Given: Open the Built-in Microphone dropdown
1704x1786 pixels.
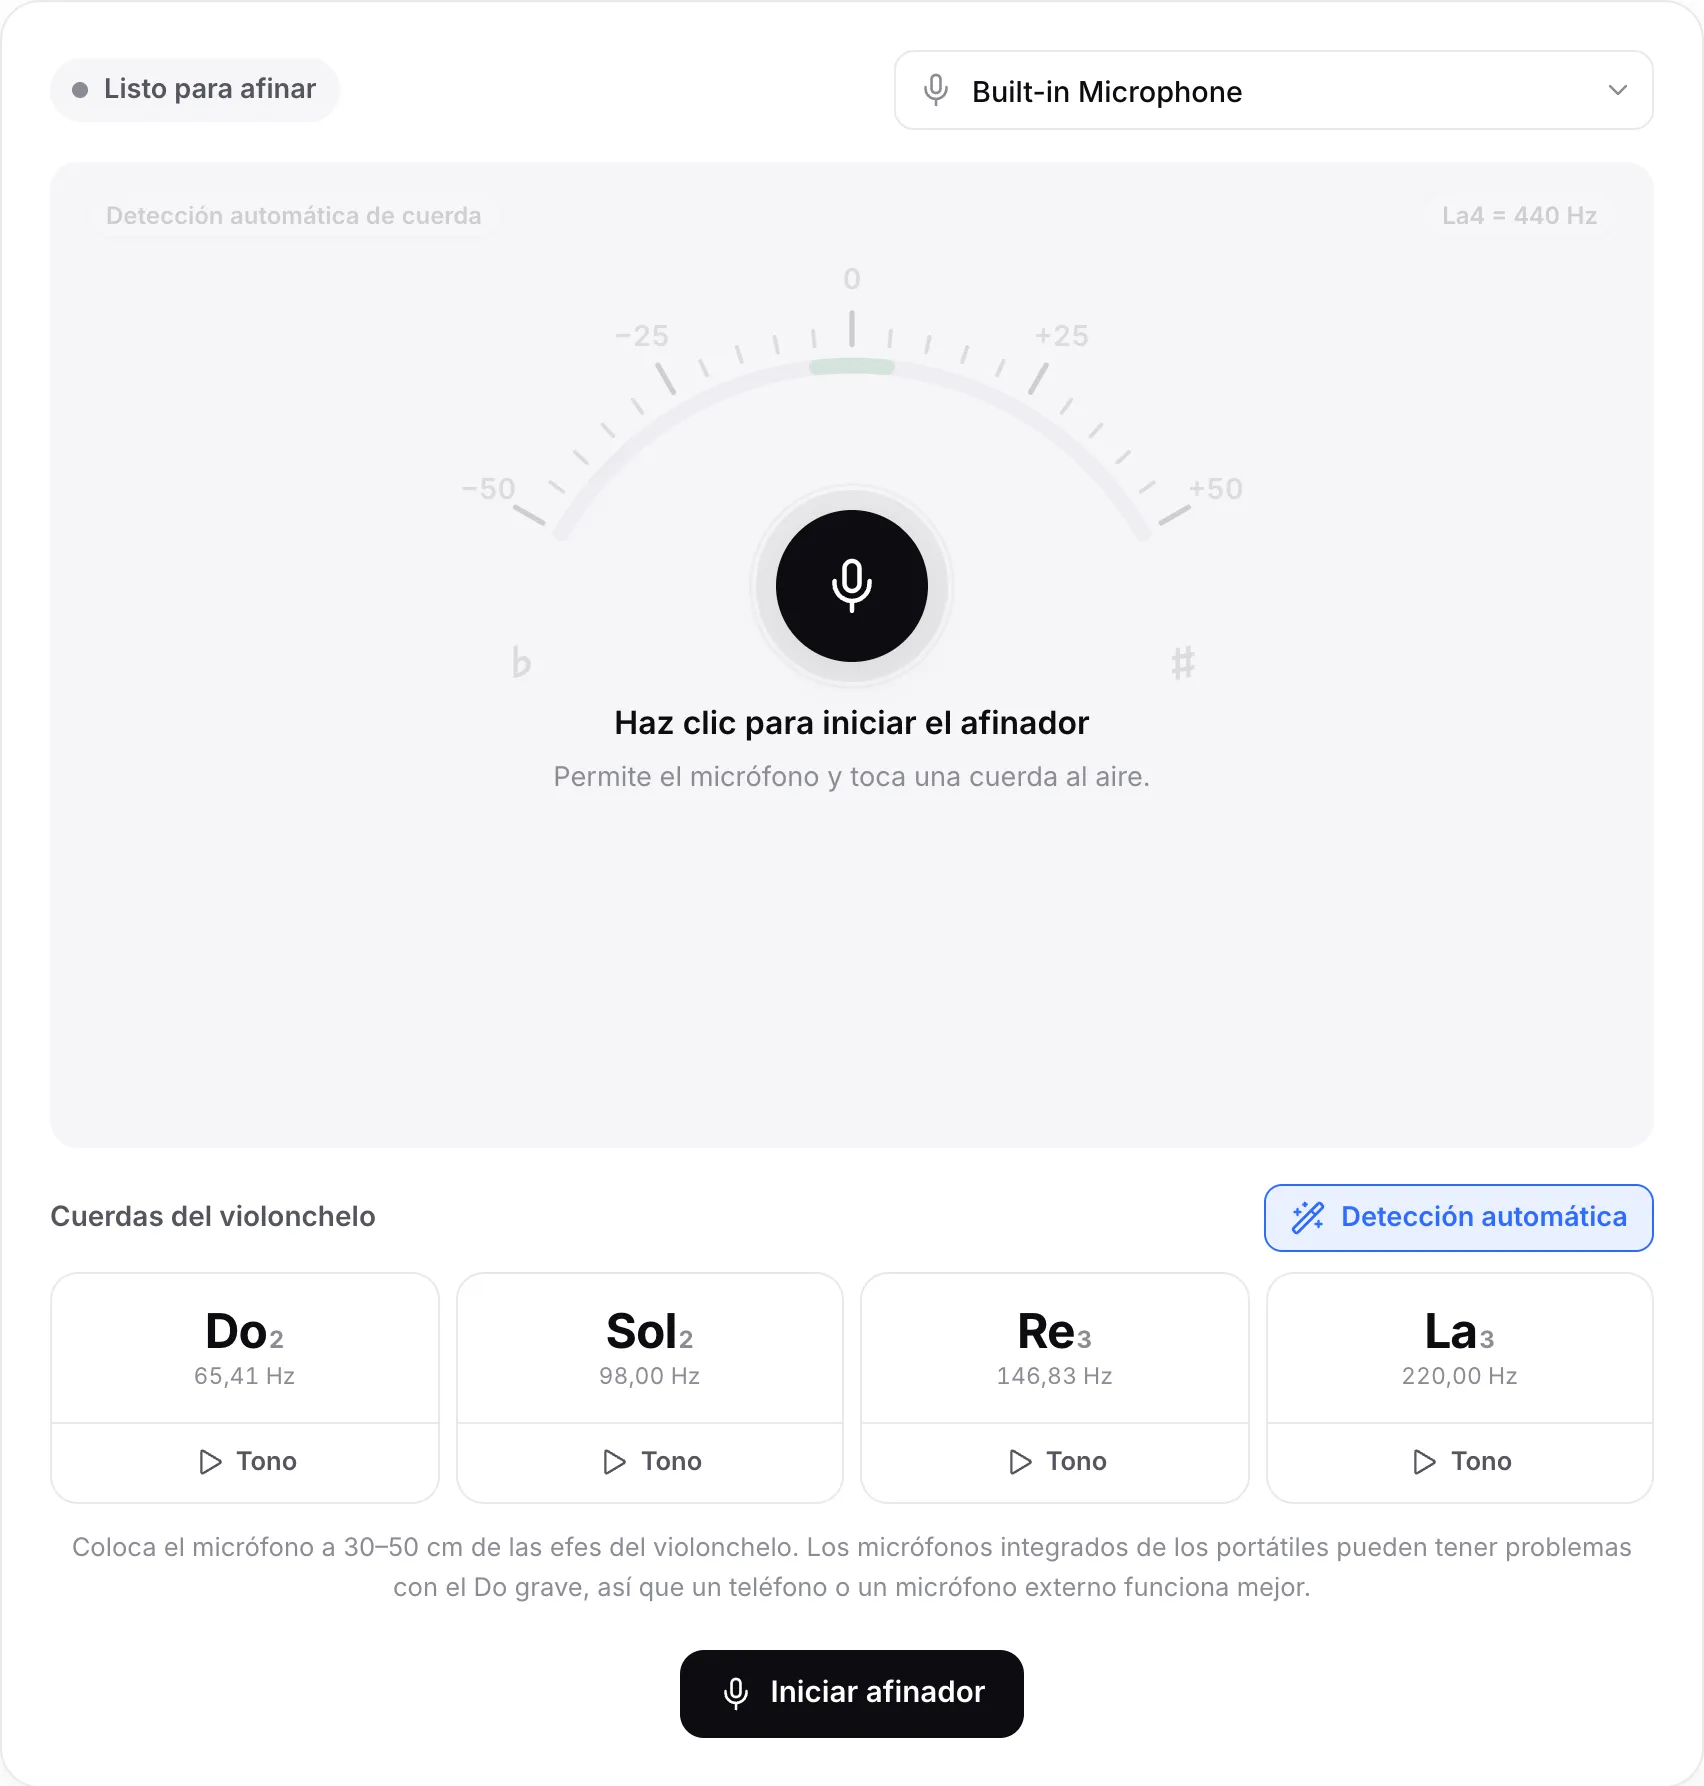Looking at the screenshot, I should pyautogui.click(x=1273, y=90).
